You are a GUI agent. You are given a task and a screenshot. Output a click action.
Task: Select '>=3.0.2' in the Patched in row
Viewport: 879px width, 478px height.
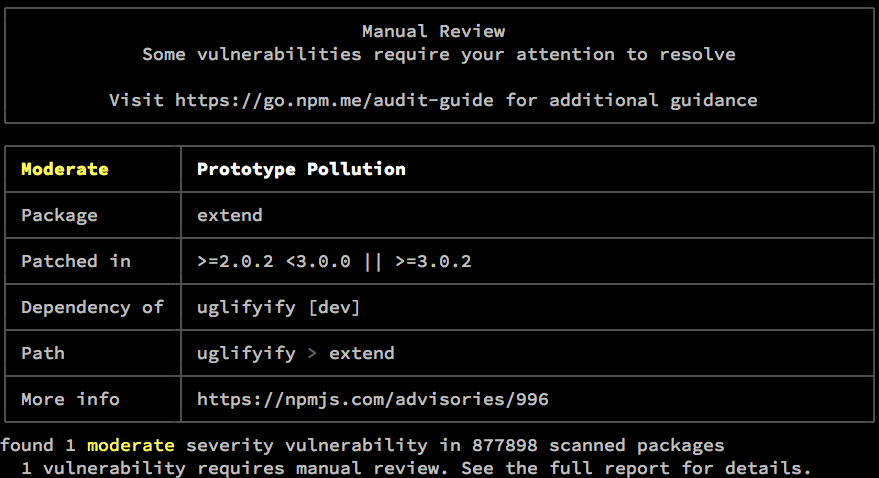(433, 261)
